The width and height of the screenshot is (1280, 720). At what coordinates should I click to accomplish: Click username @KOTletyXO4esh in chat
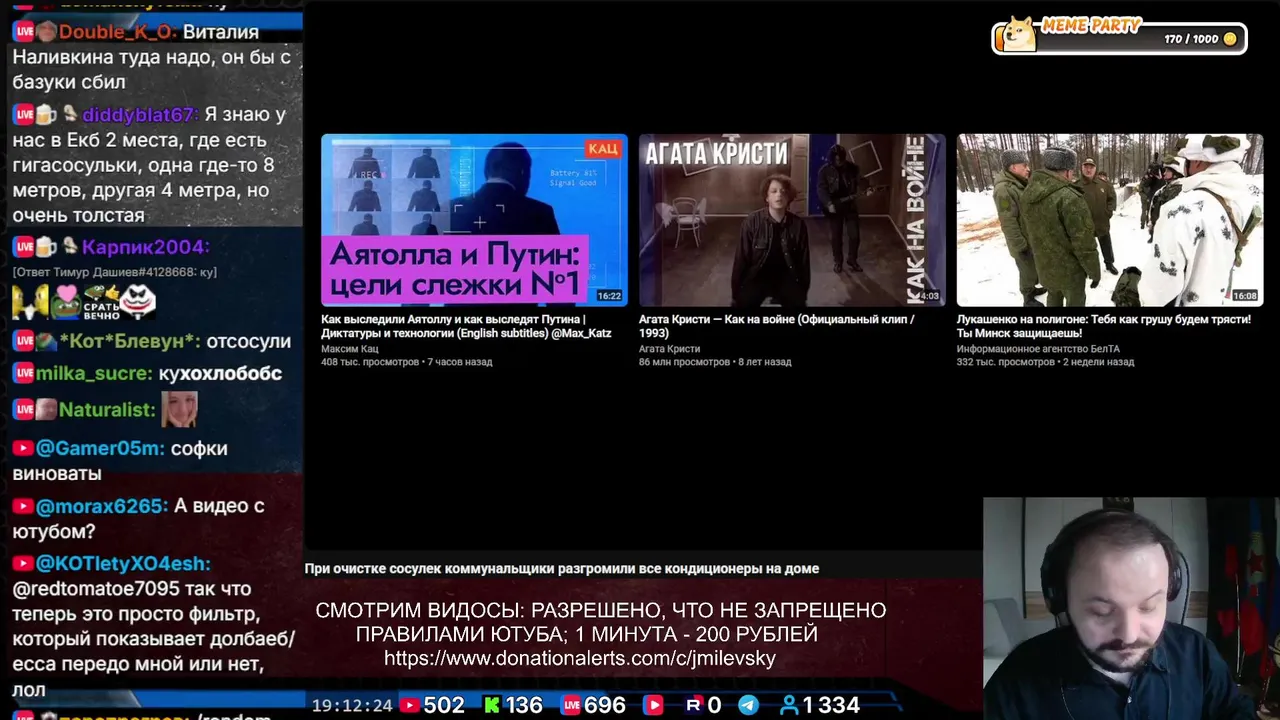coord(123,565)
